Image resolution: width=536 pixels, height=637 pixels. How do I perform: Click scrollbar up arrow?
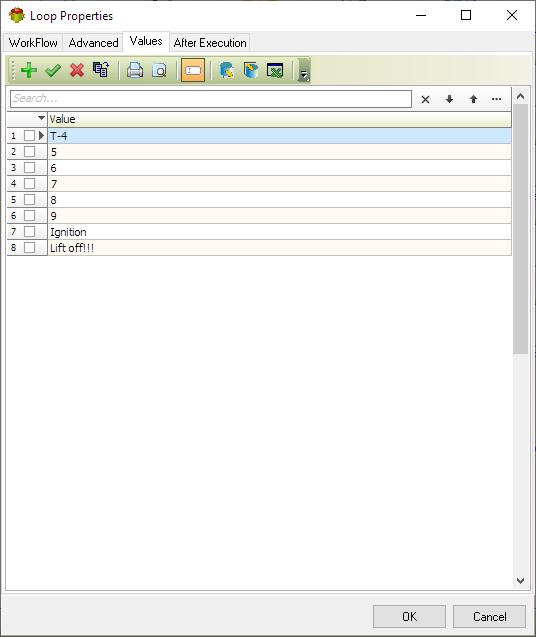coord(520,97)
